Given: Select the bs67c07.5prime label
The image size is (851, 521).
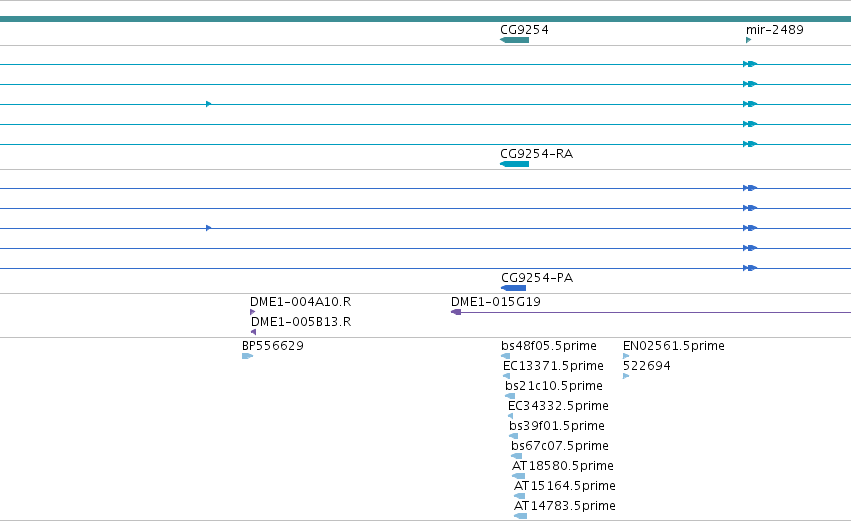Looking at the screenshot, I should 560,446.
